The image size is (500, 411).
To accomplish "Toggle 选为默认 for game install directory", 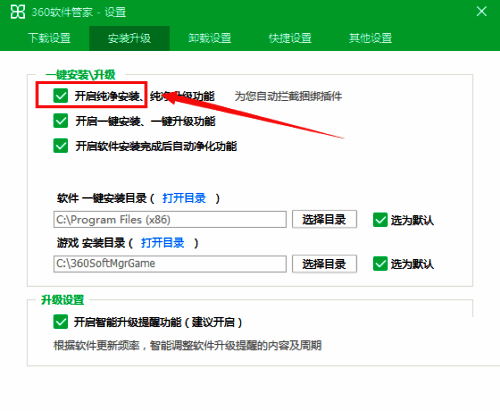I will (380, 264).
